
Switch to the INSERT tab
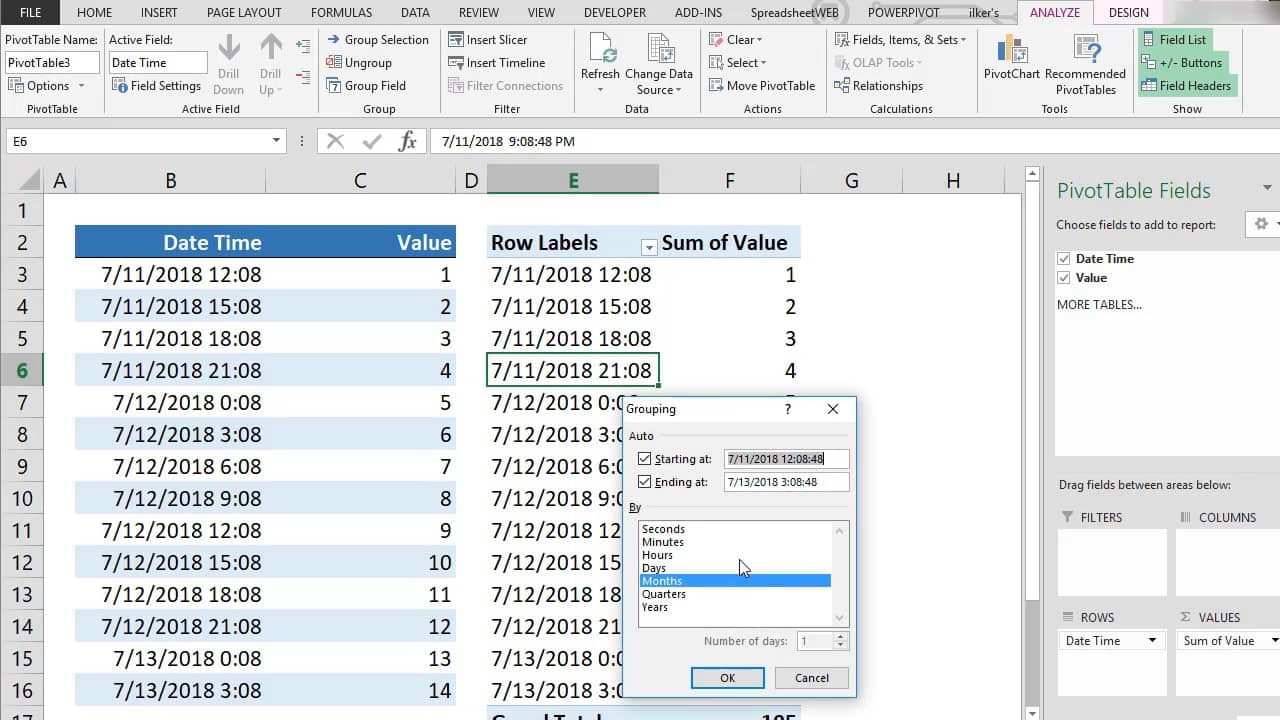pos(159,13)
